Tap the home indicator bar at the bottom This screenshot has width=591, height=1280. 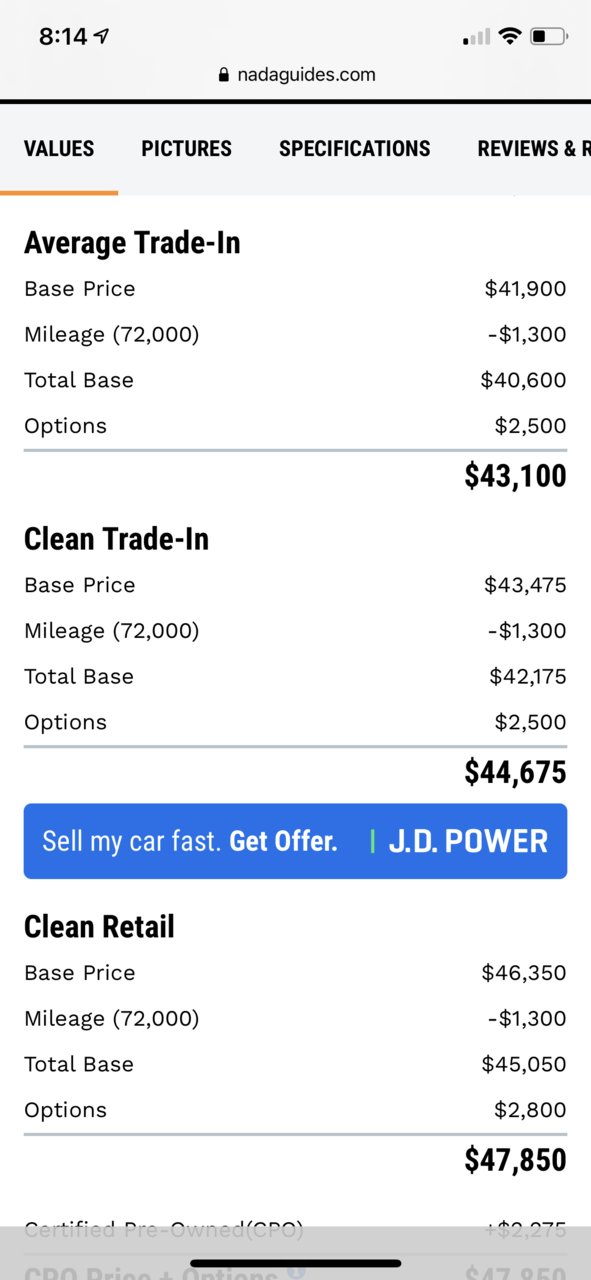click(x=296, y=1263)
